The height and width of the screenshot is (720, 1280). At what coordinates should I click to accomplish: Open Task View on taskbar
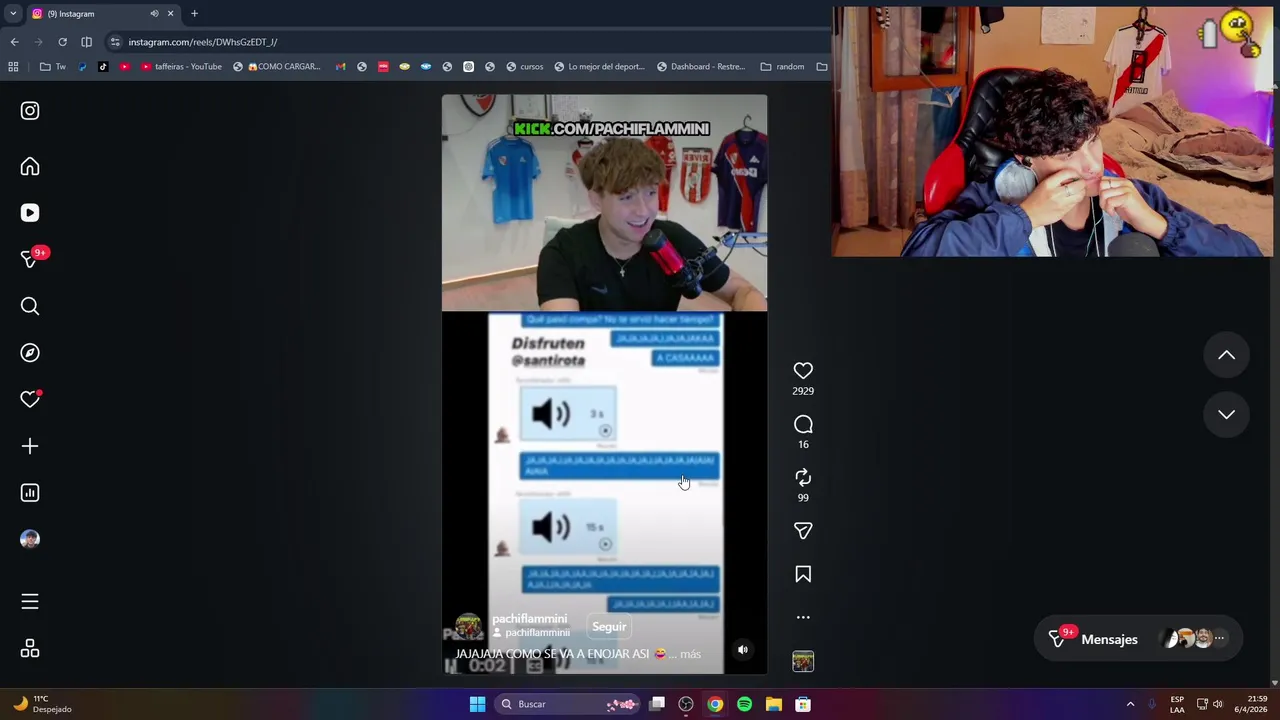click(x=657, y=704)
